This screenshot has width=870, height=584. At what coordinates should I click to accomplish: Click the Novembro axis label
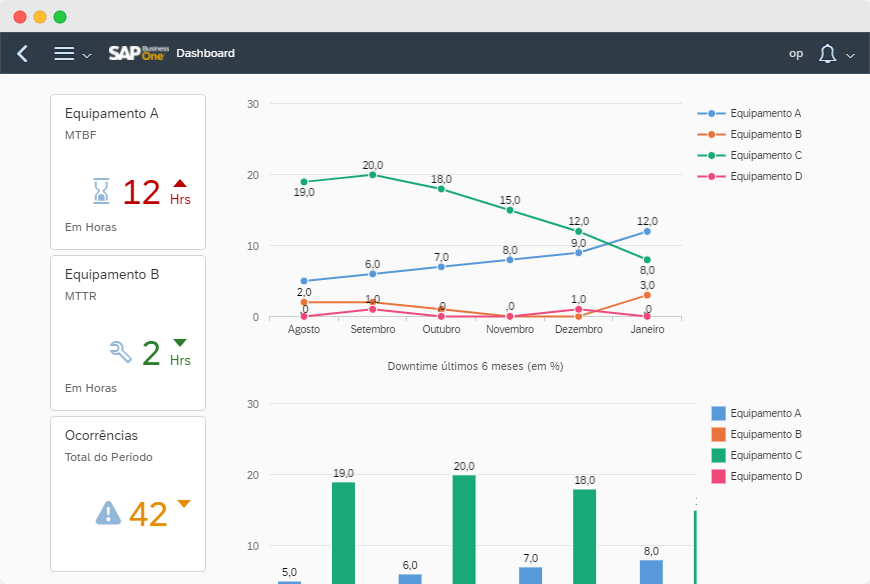[x=510, y=329]
